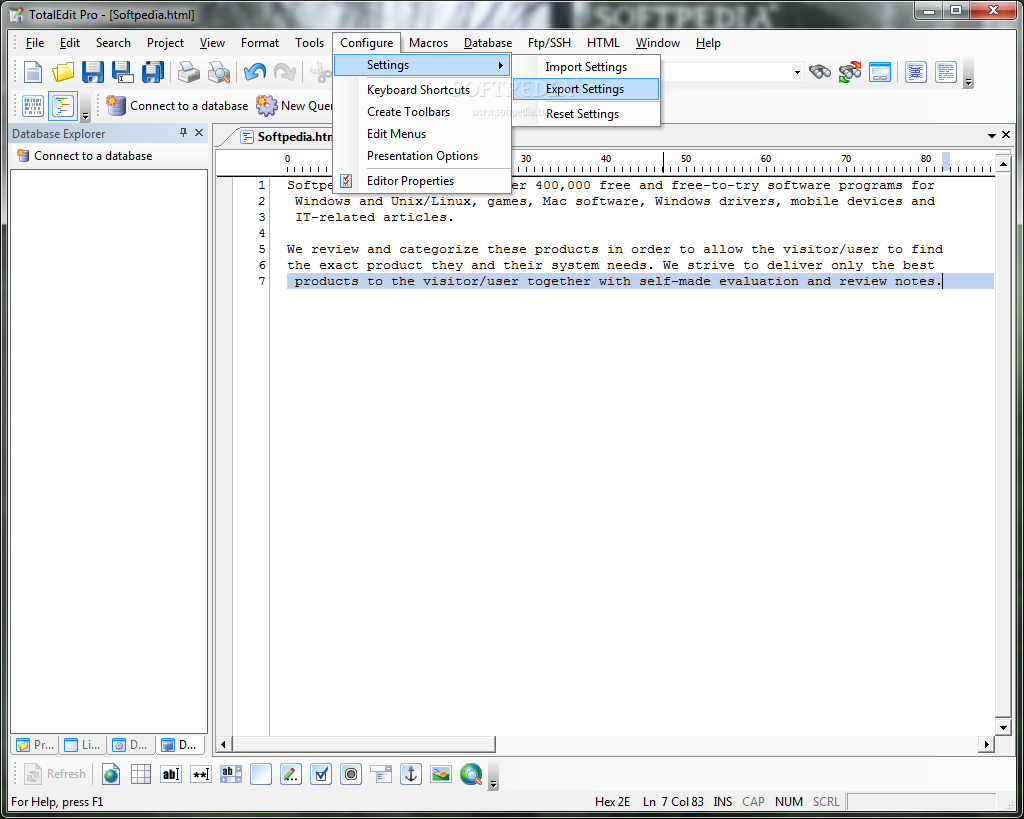The width and height of the screenshot is (1024, 819).
Task: Switch to the Li... bottom panel tab
Action: [83, 745]
